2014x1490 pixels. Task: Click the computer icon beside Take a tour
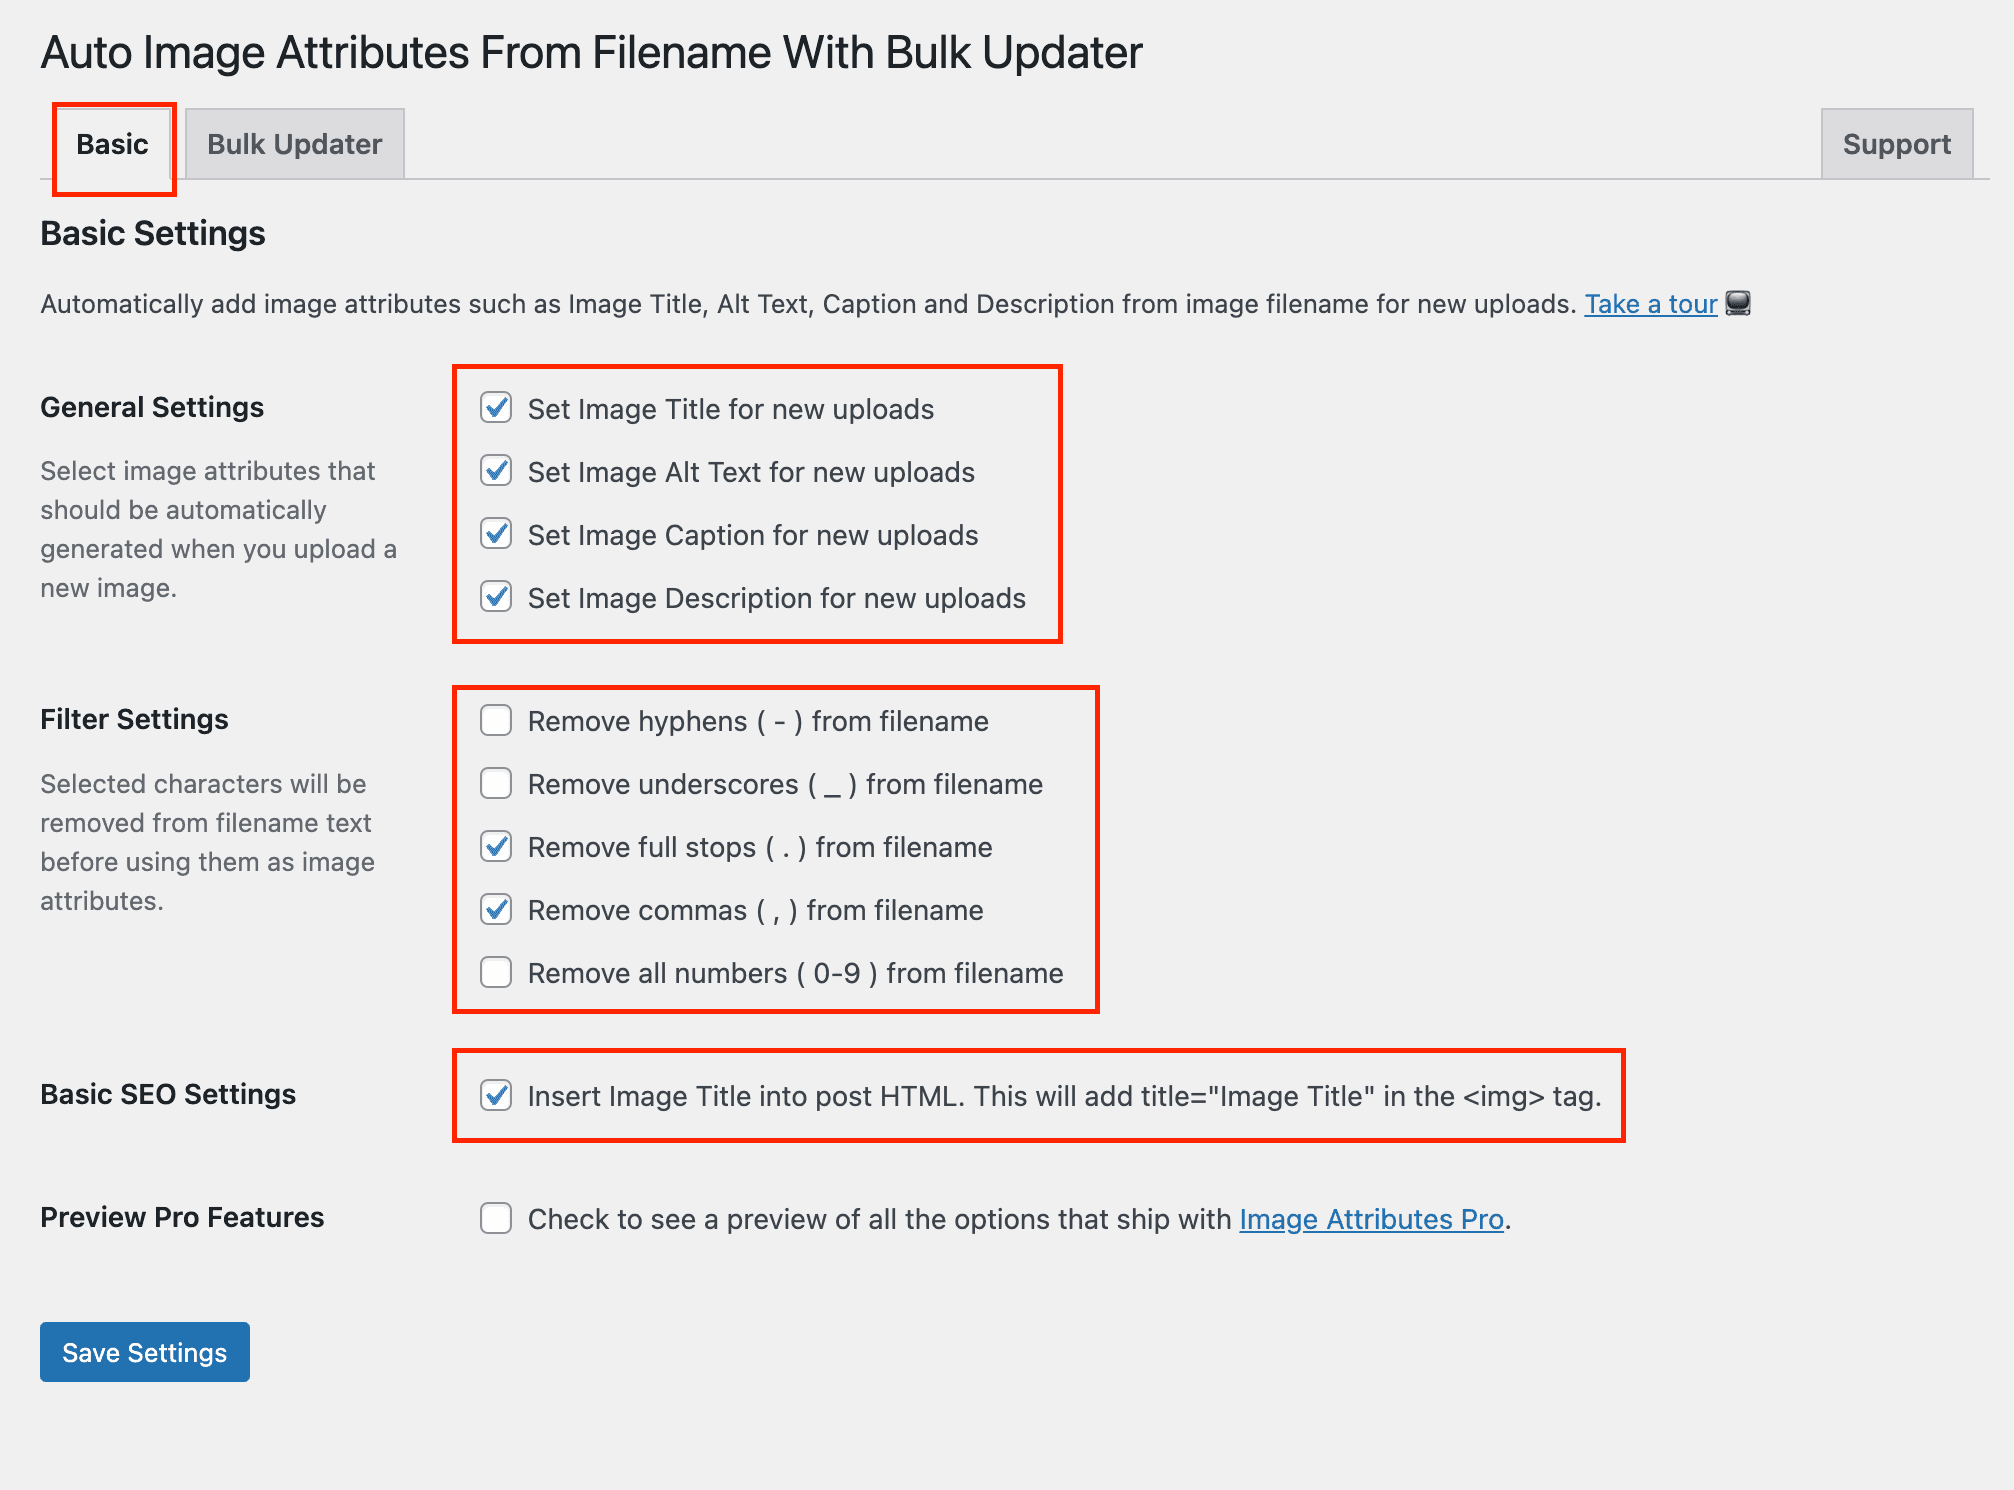tap(1738, 303)
